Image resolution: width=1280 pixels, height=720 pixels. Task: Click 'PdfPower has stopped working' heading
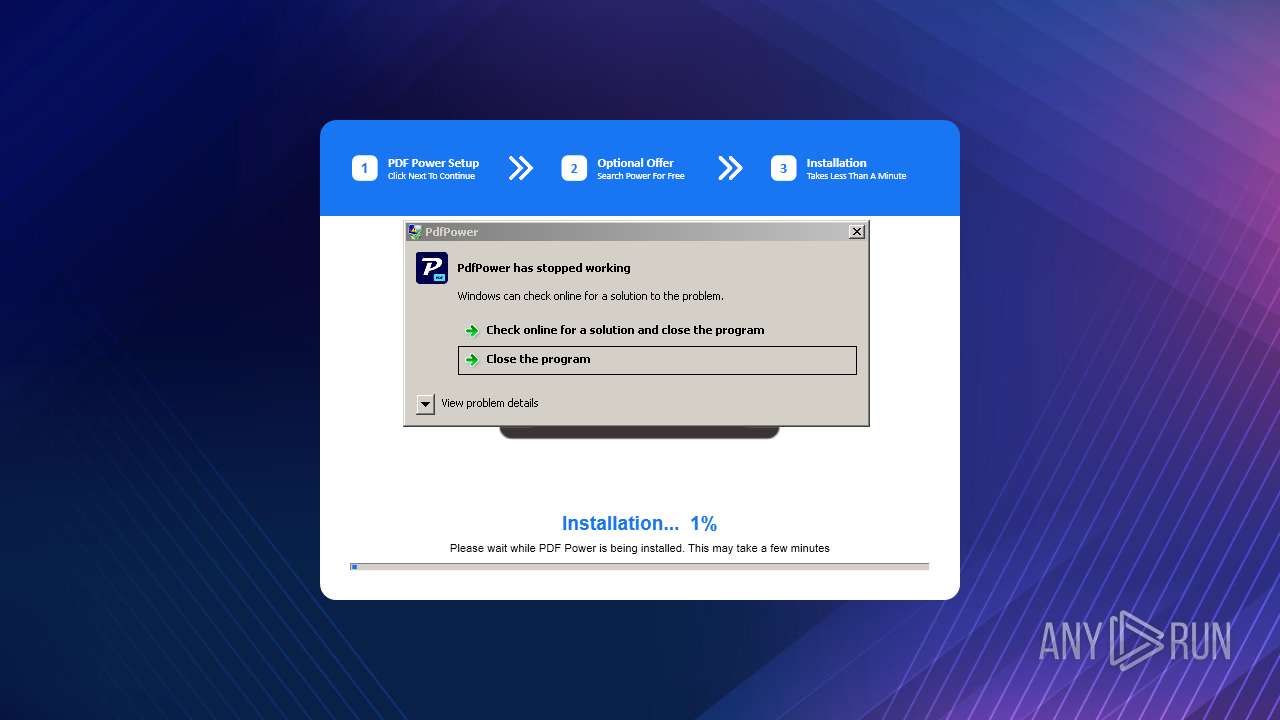pos(544,268)
